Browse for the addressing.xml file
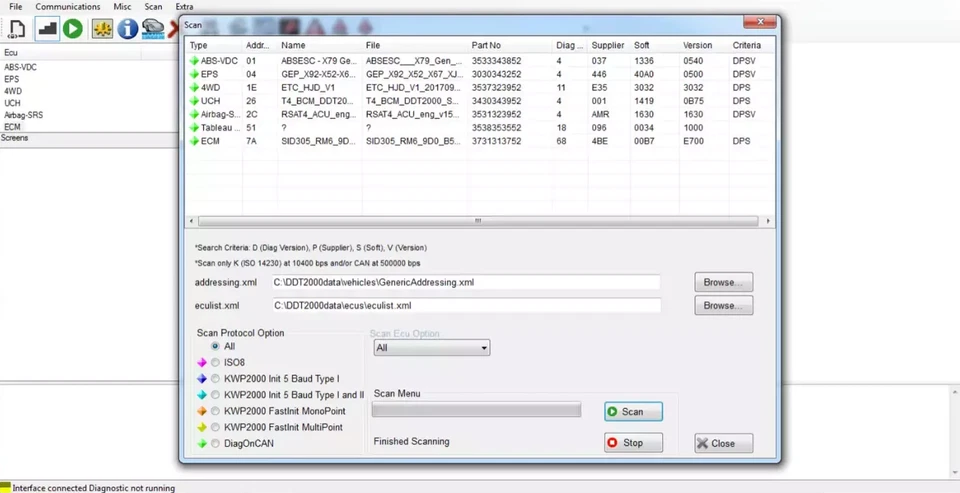This screenshot has width=960, height=493. [724, 282]
